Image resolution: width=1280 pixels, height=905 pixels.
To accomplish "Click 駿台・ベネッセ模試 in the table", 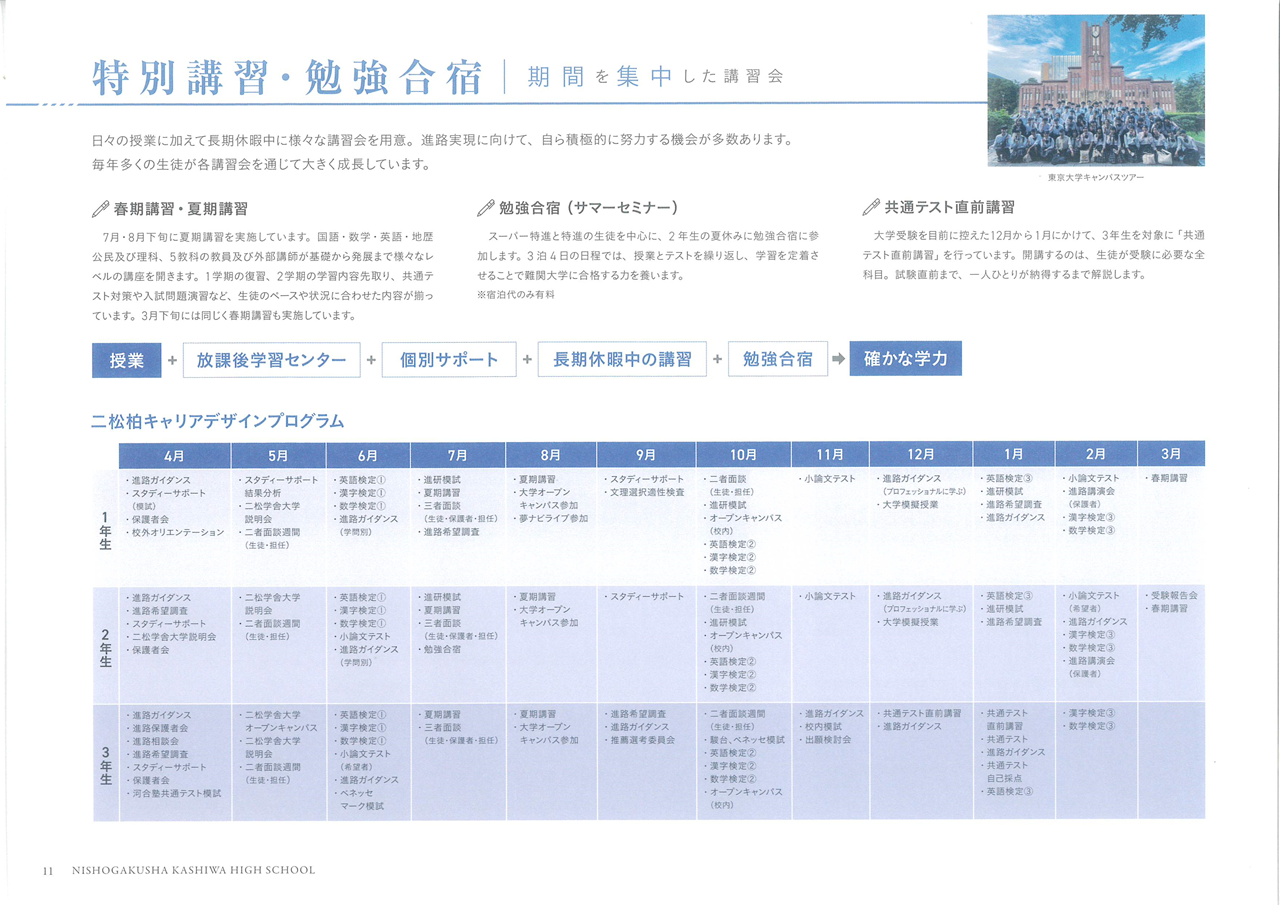I will [746, 740].
